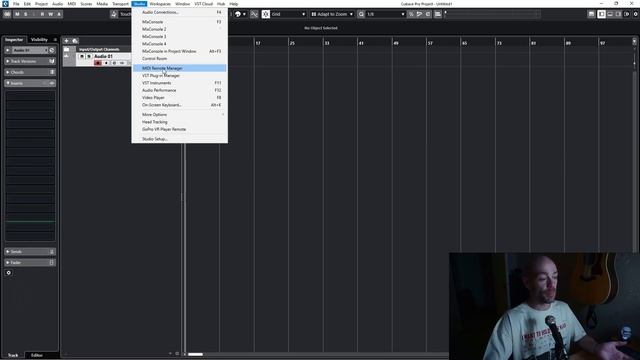Open VST Instruments menu entry
This screenshot has width=640, height=360.
(x=180, y=83)
